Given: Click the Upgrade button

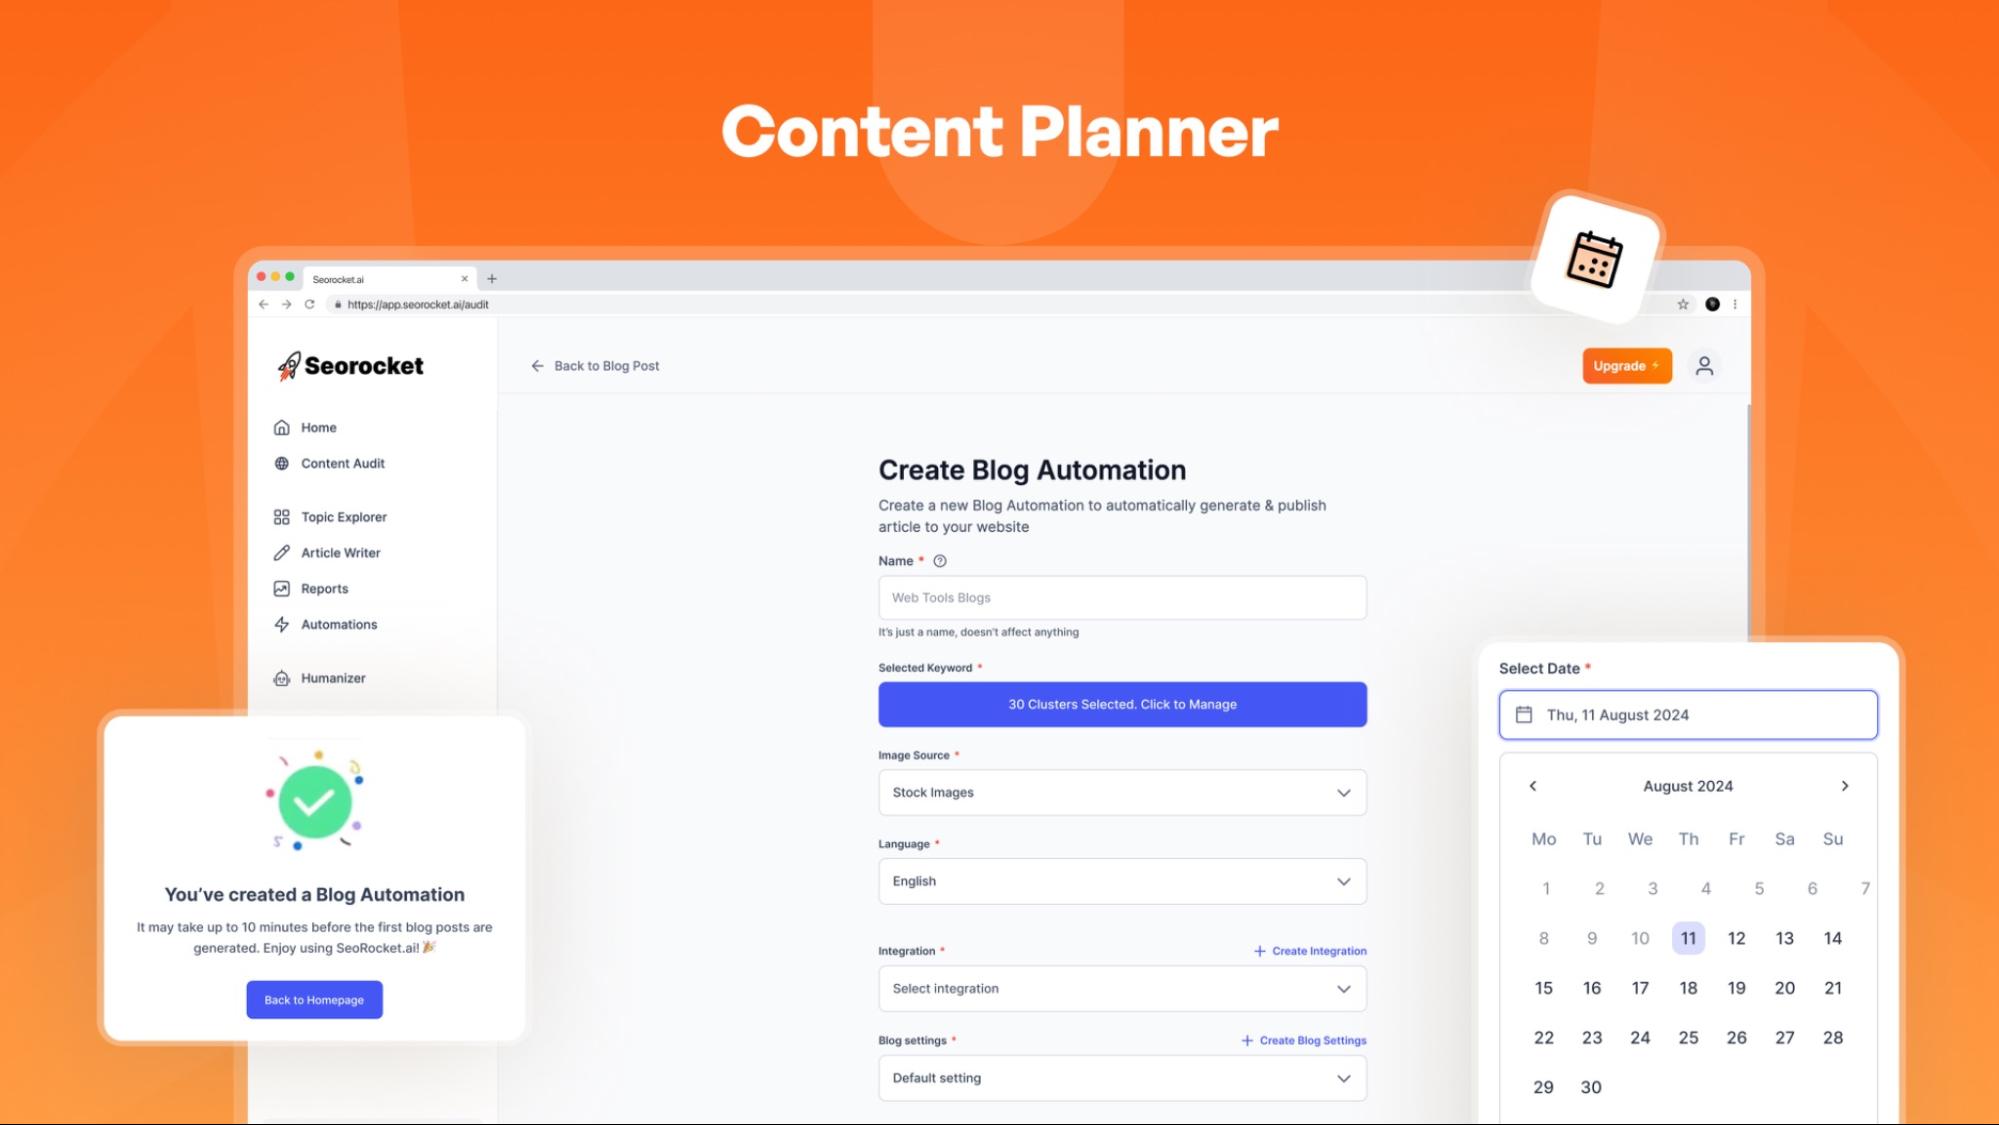Looking at the screenshot, I should click(1624, 365).
